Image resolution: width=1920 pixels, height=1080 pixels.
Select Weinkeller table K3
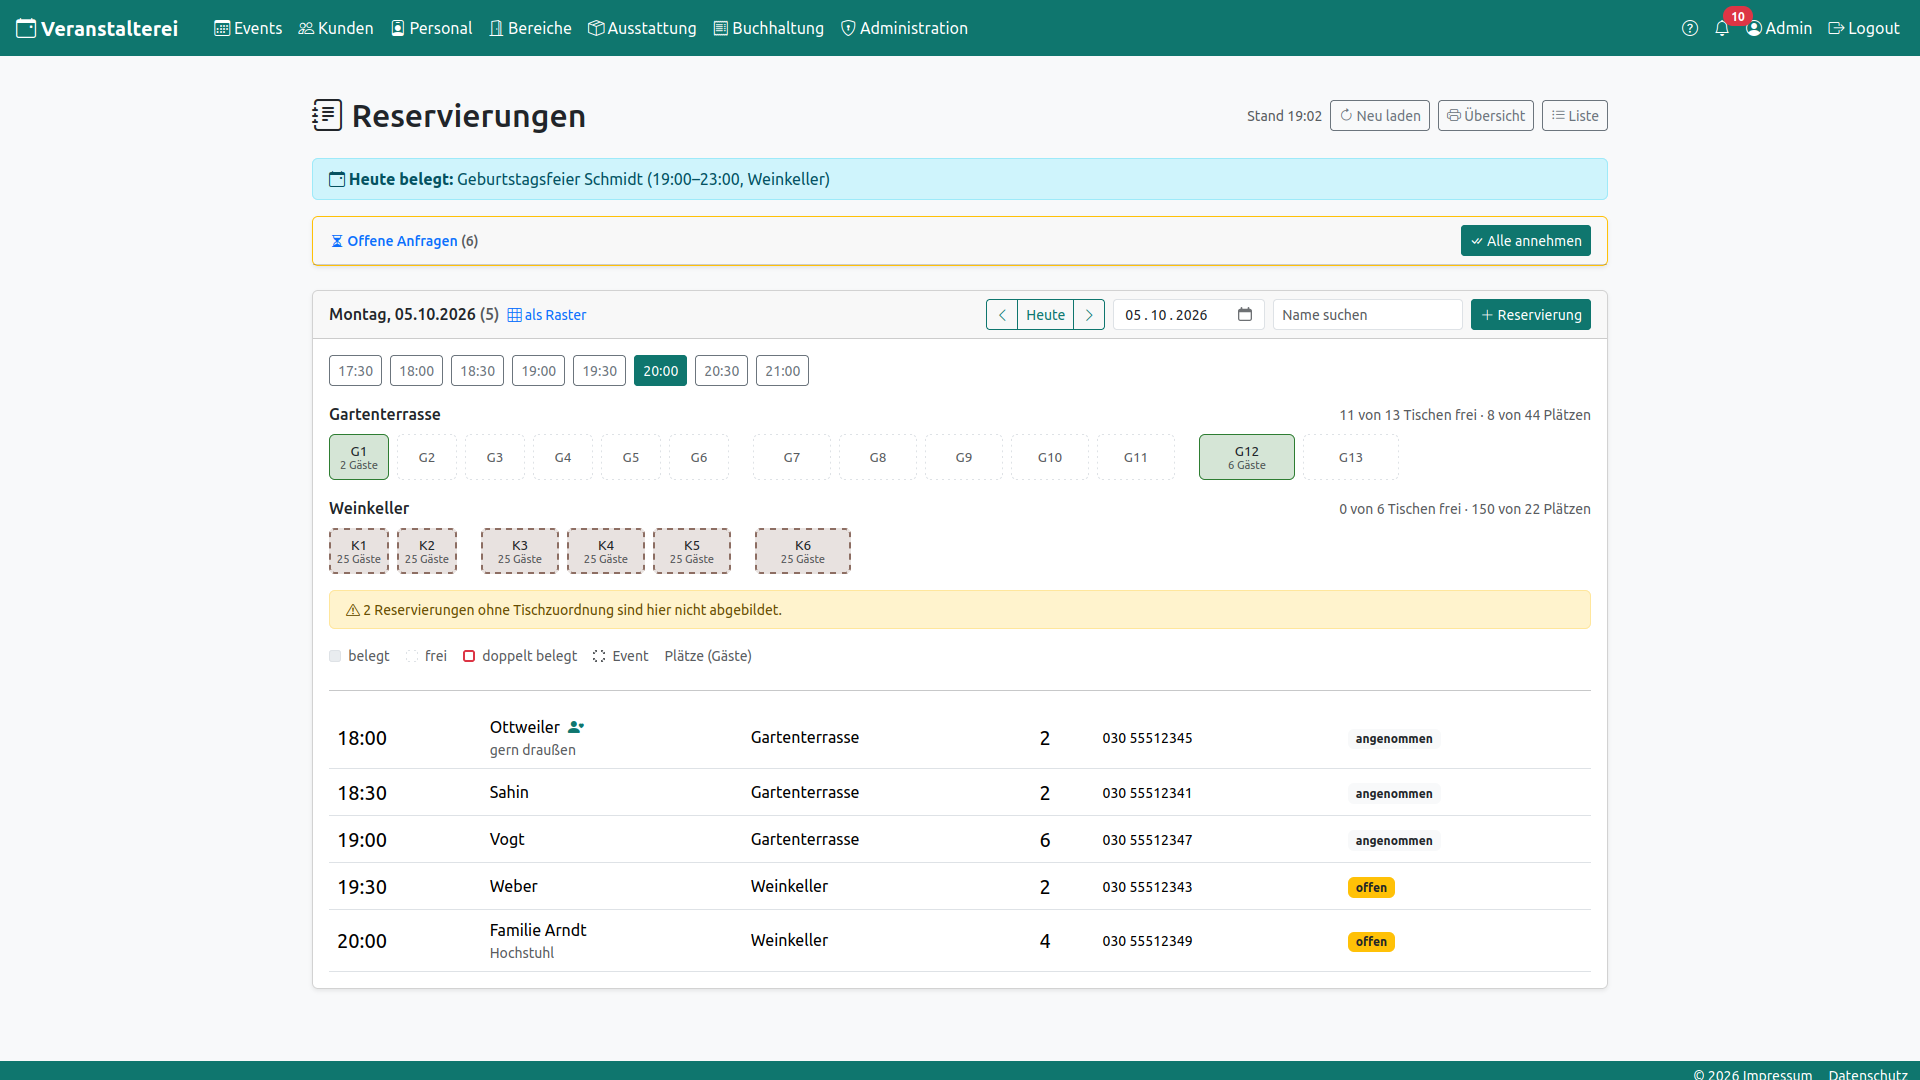520,551
